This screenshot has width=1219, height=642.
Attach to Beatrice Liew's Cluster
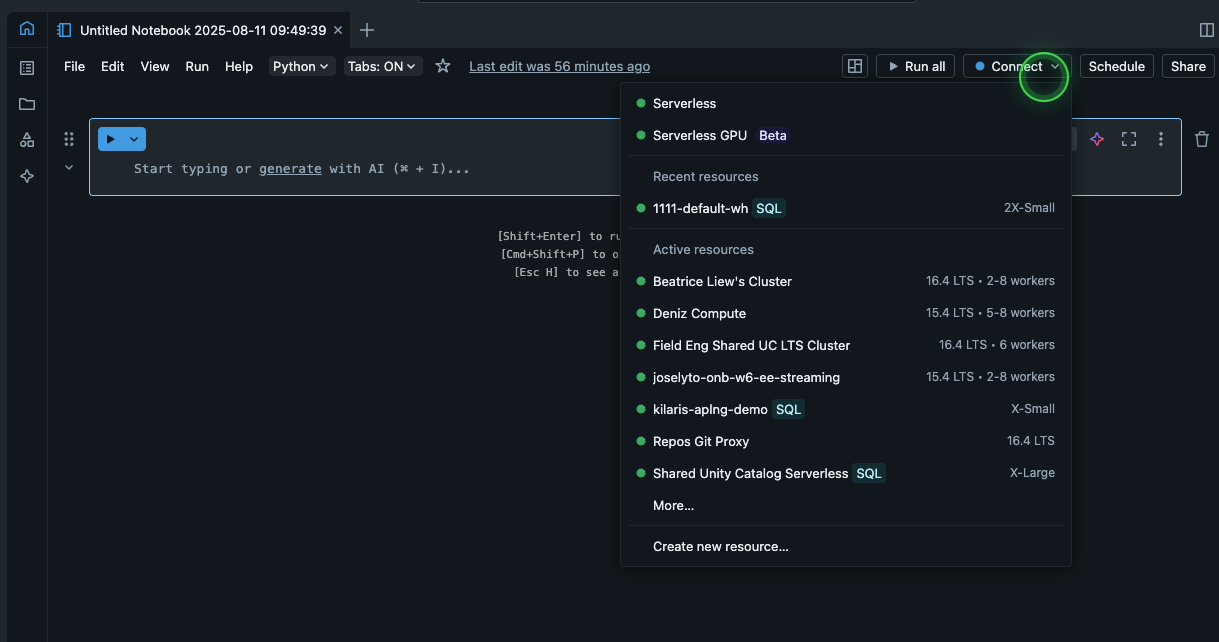(x=846, y=281)
